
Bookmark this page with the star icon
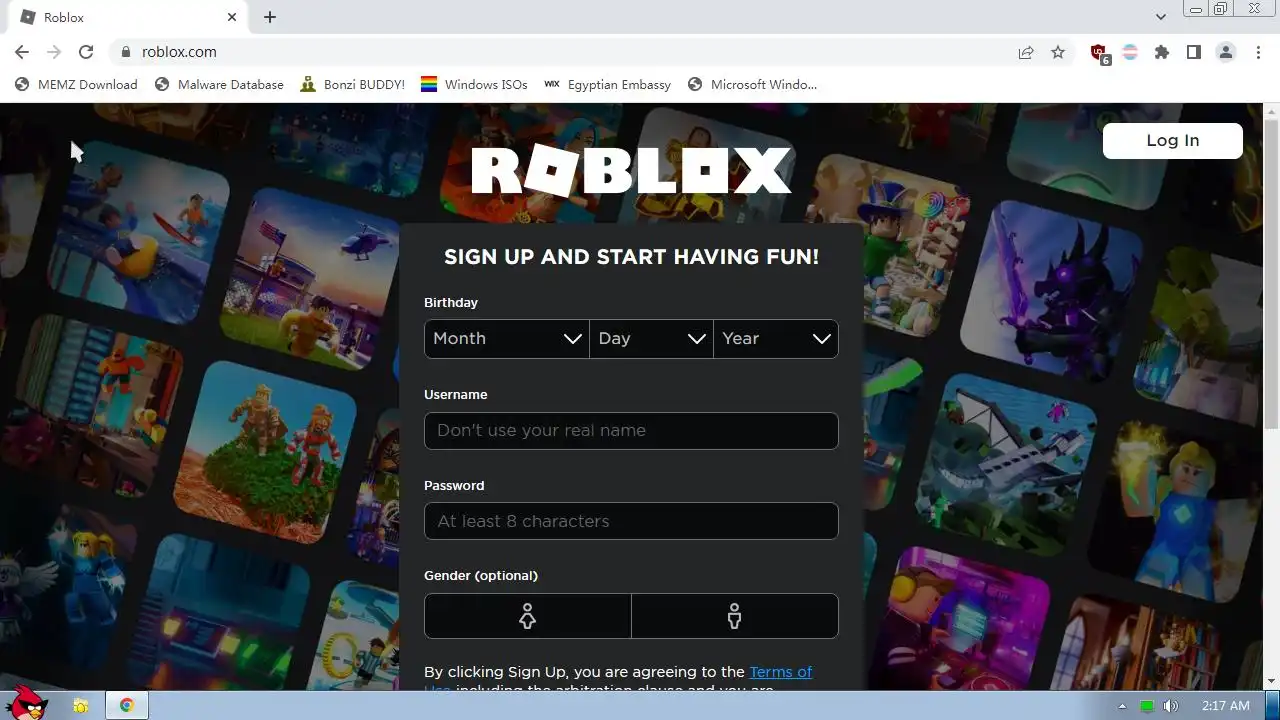pos(1058,52)
